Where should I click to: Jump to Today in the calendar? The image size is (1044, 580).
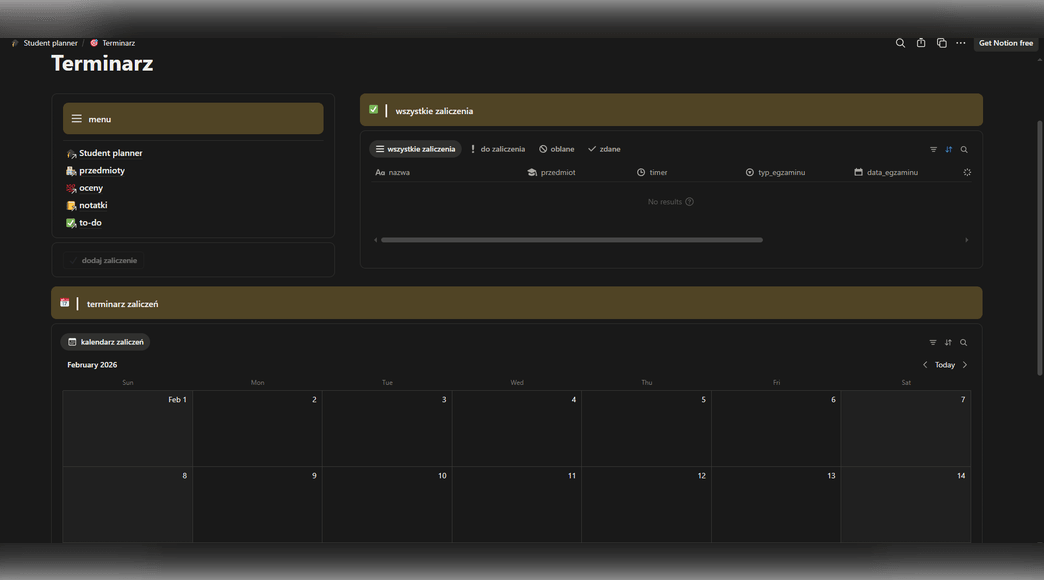click(x=945, y=365)
